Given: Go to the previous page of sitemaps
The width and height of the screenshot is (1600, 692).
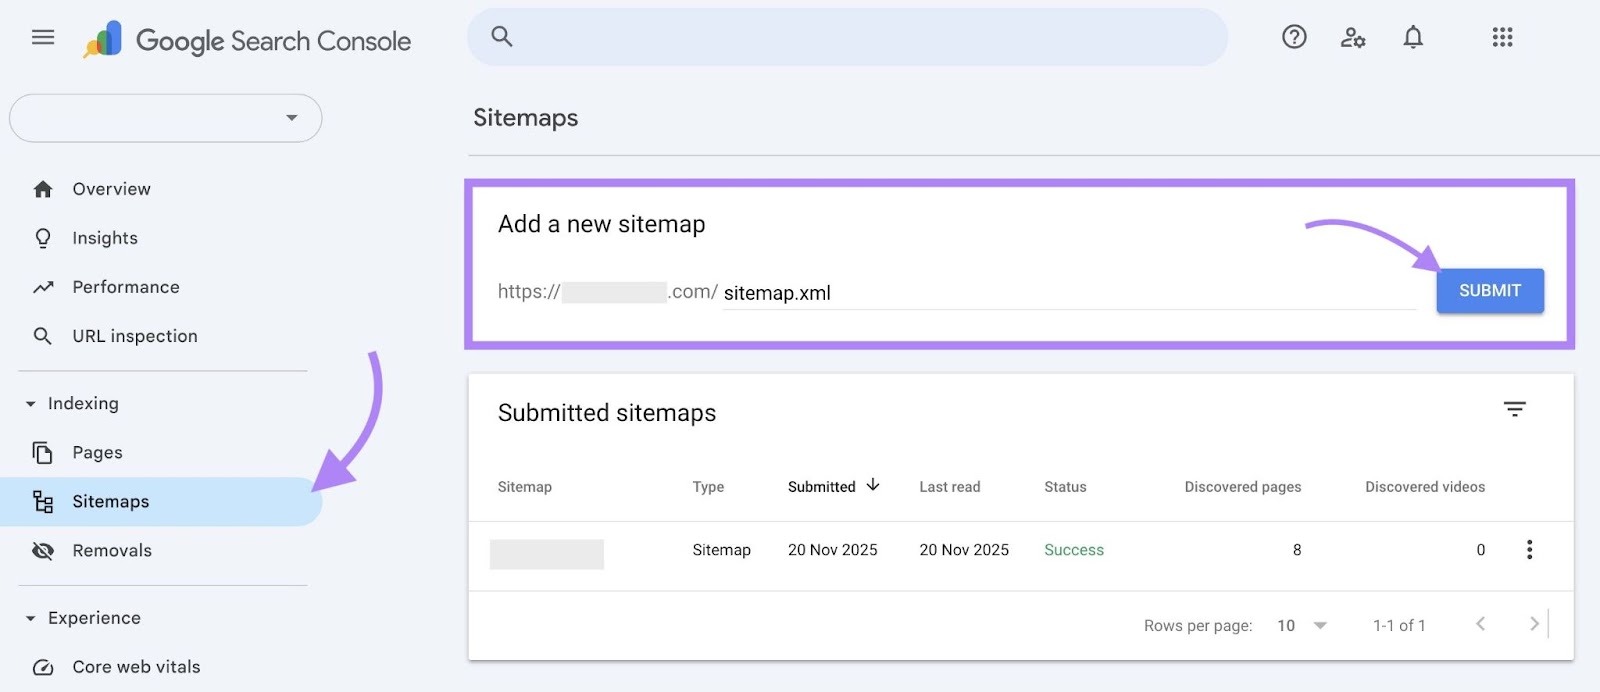Looking at the screenshot, I should coord(1480,624).
